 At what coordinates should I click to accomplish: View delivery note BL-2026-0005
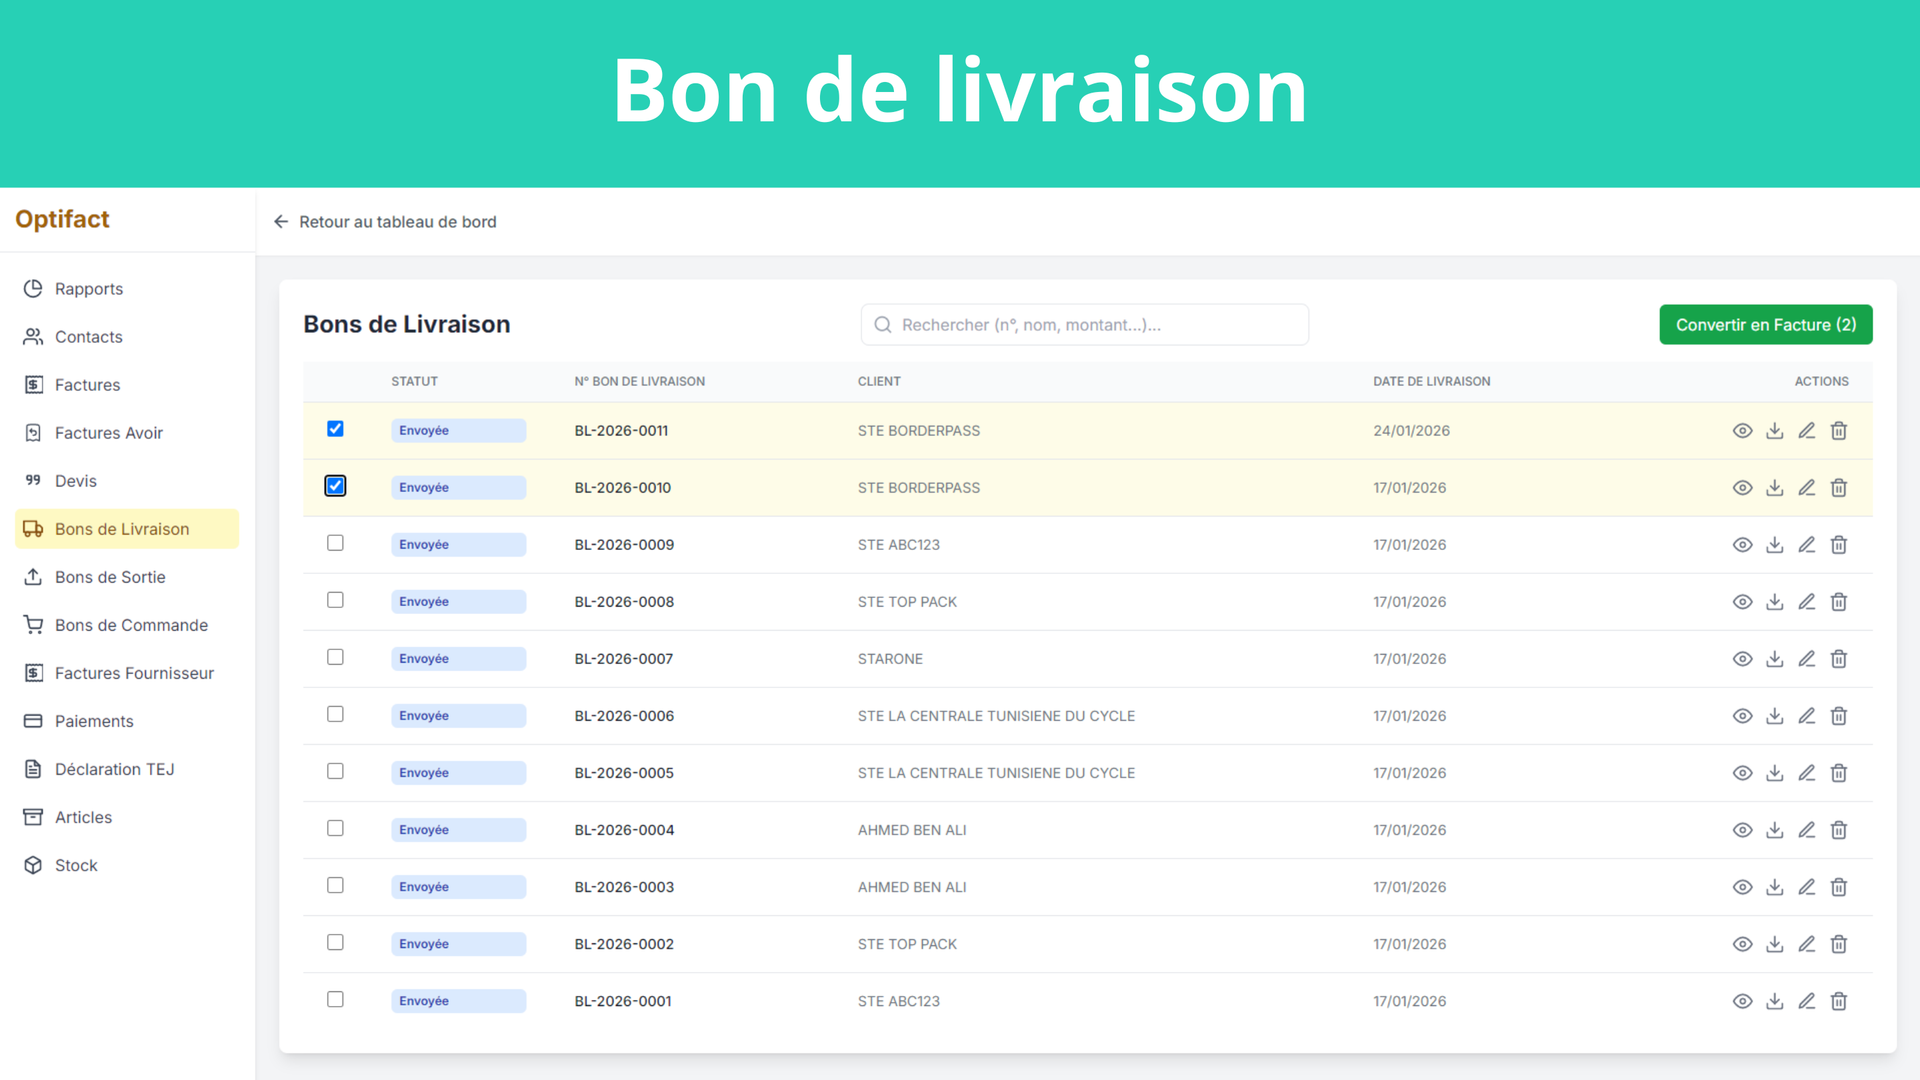1742,773
